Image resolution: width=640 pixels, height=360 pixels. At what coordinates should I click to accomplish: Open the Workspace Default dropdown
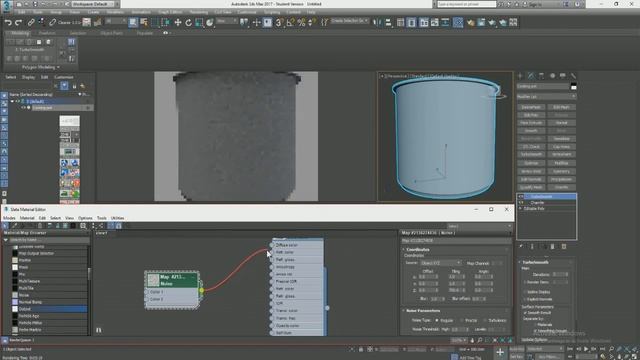point(95,4)
